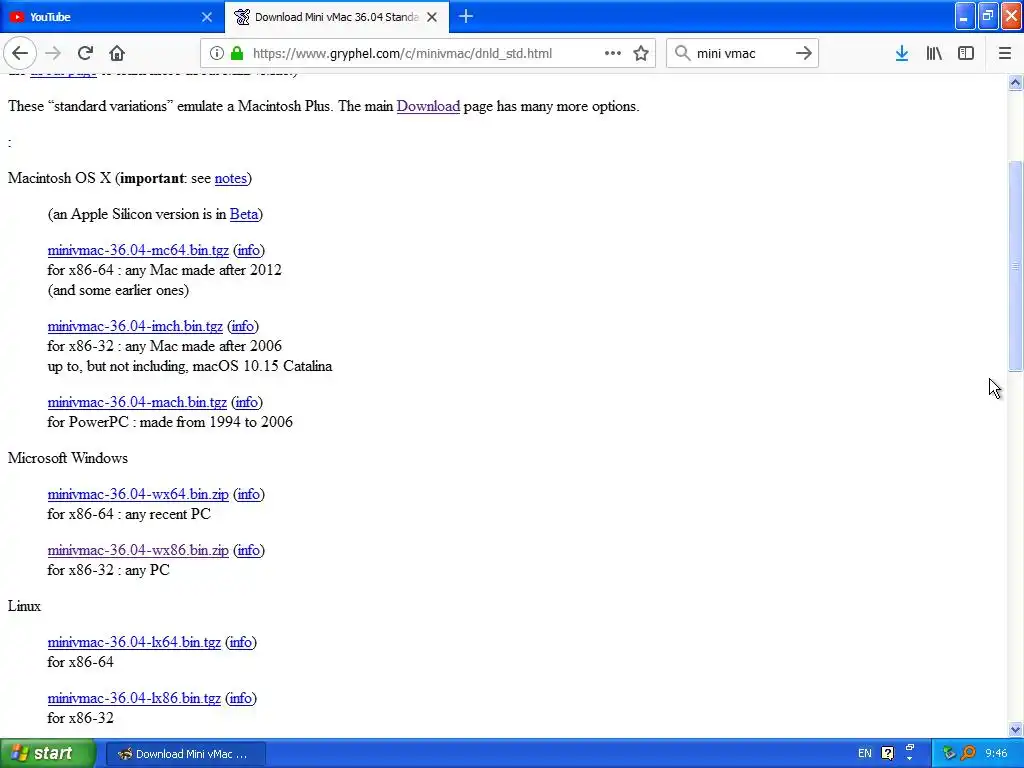
Task: Click the search bar magnifier icon
Action: (682, 54)
